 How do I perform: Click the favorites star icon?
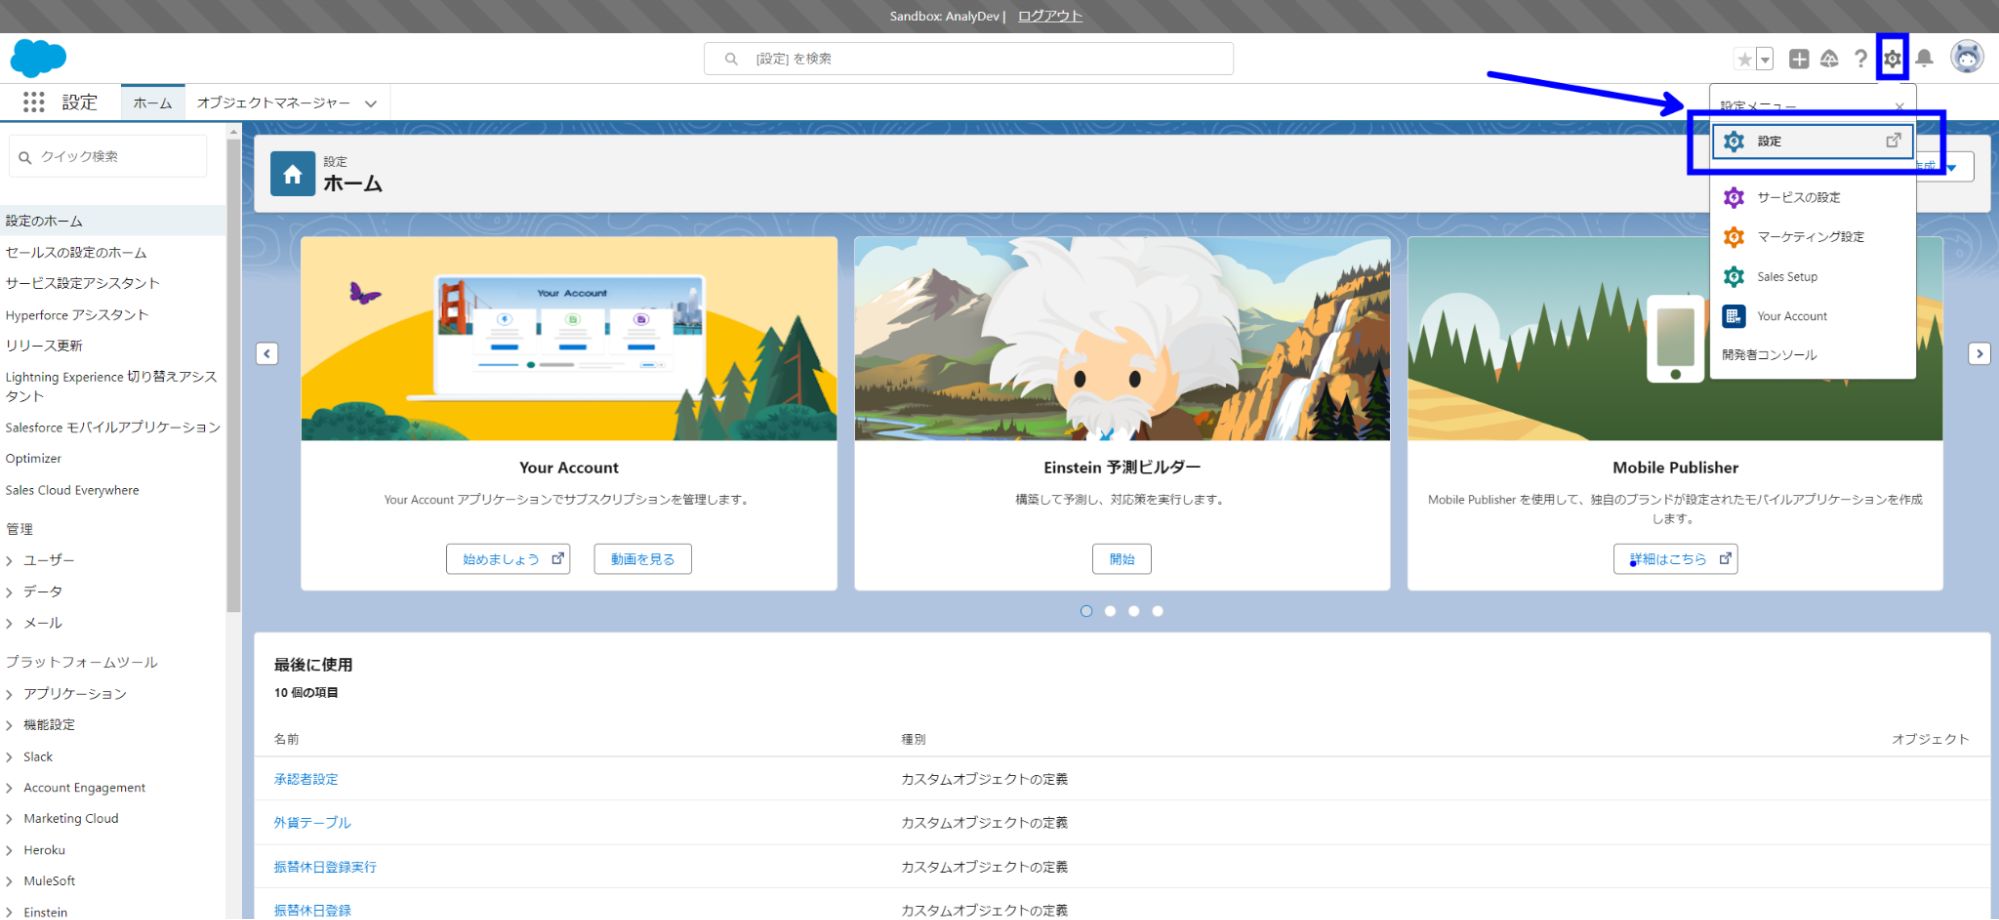coord(1744,59)
